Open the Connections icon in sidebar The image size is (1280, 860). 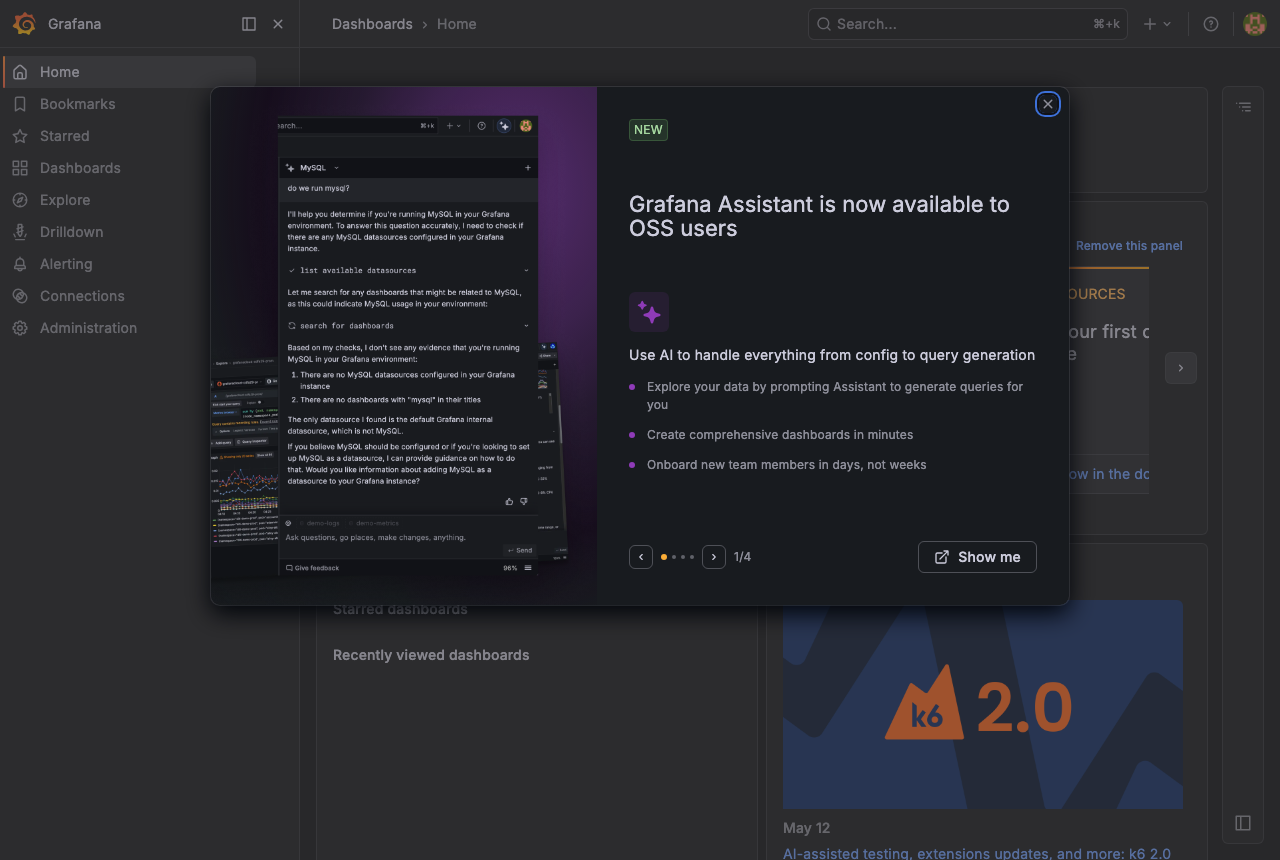(x=20, y=296)
